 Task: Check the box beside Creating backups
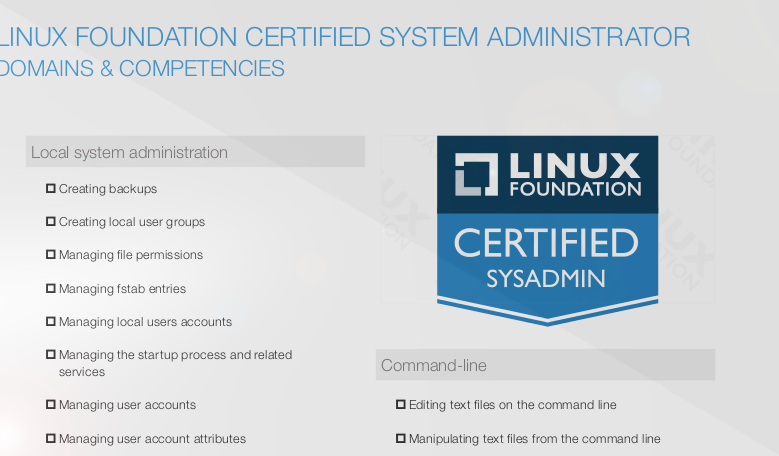pyautogui.click(x=51, y=188)
